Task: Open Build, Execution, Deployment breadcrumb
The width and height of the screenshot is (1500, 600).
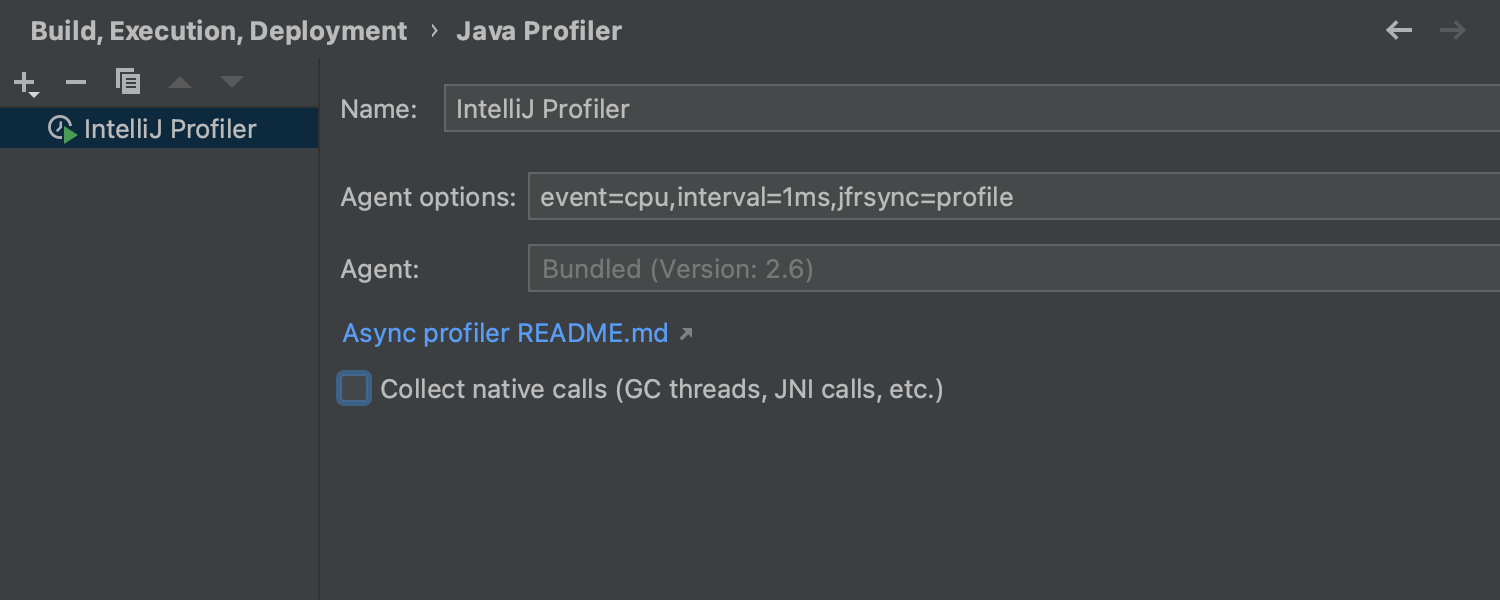Action: pyautogui.click(x=219, y=31)
